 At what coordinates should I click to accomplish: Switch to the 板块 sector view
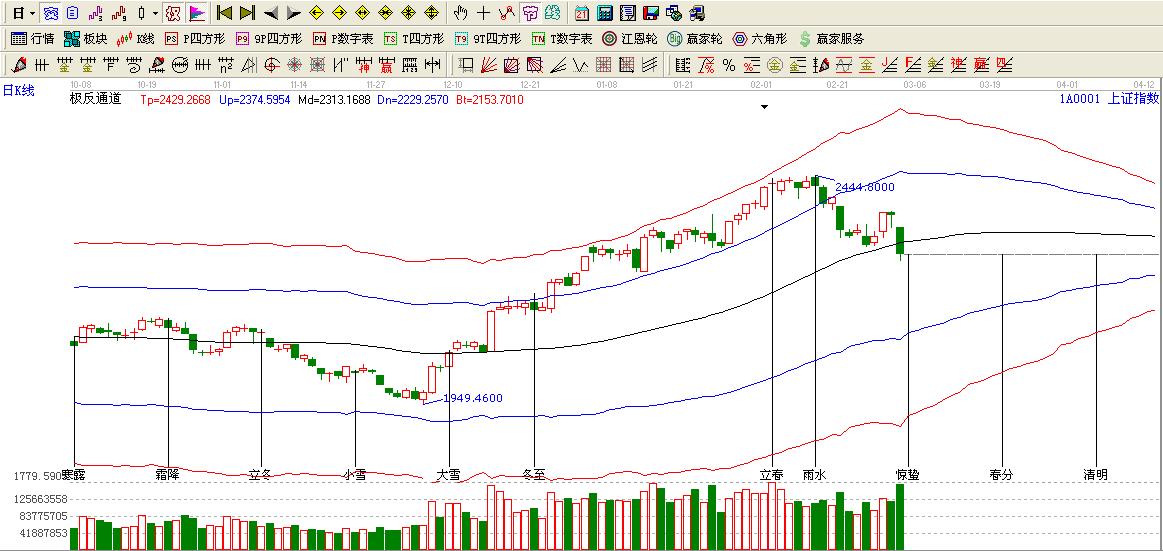(x=85, y=39)
